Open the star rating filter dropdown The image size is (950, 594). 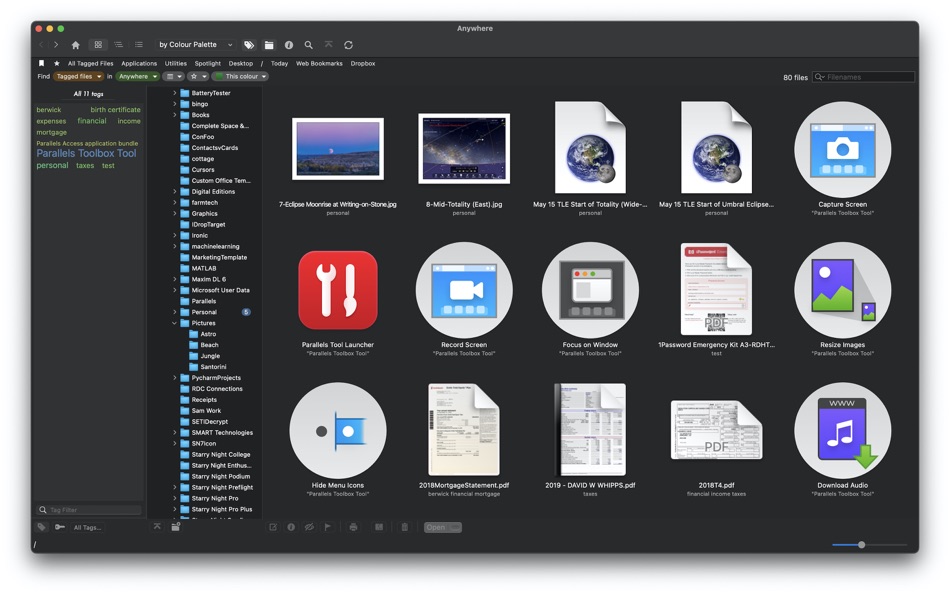click(x=198, y=76)
